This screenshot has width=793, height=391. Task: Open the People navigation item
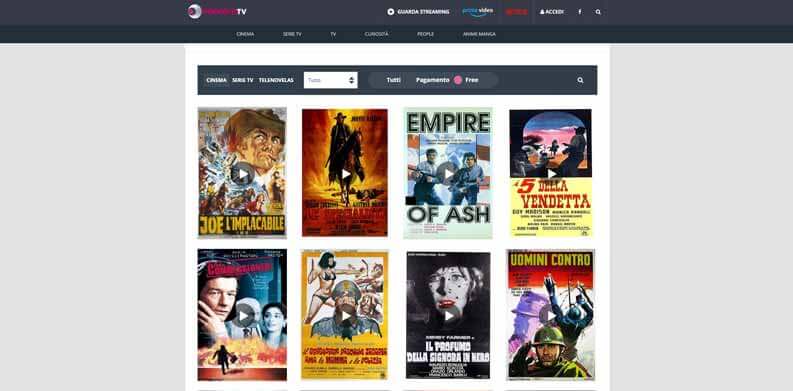tap(425, 34)
